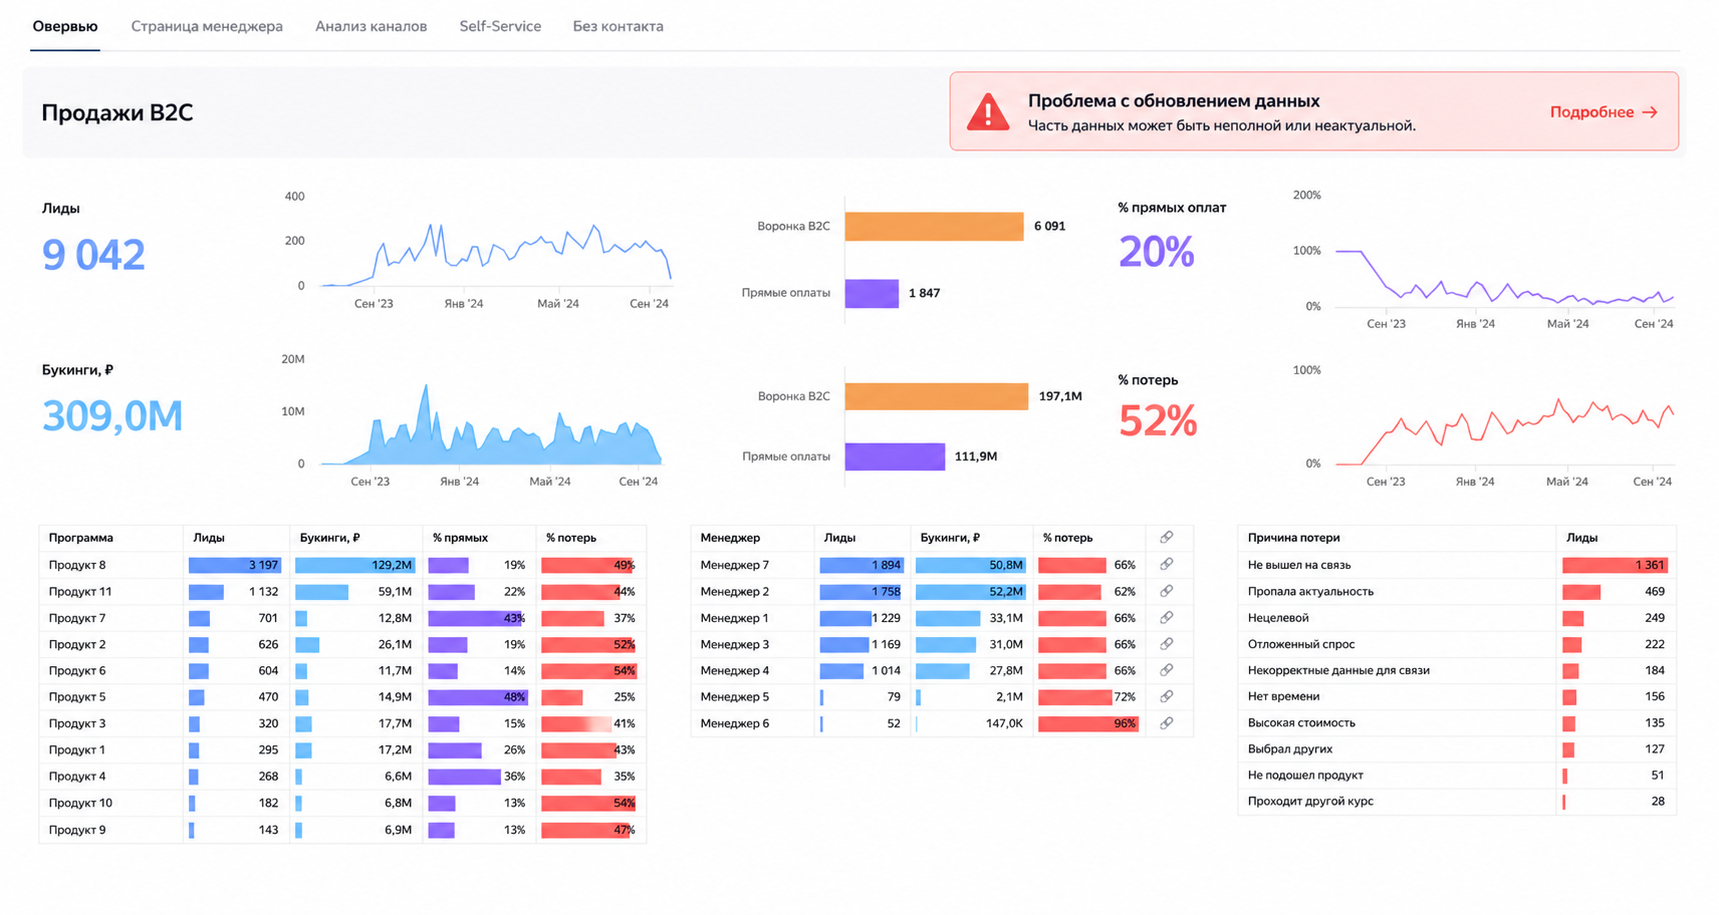The image size is (1719, 915).
Task: Click the purple Прямые оплаты bar labeled 1 847
Action: coord(872,293)
